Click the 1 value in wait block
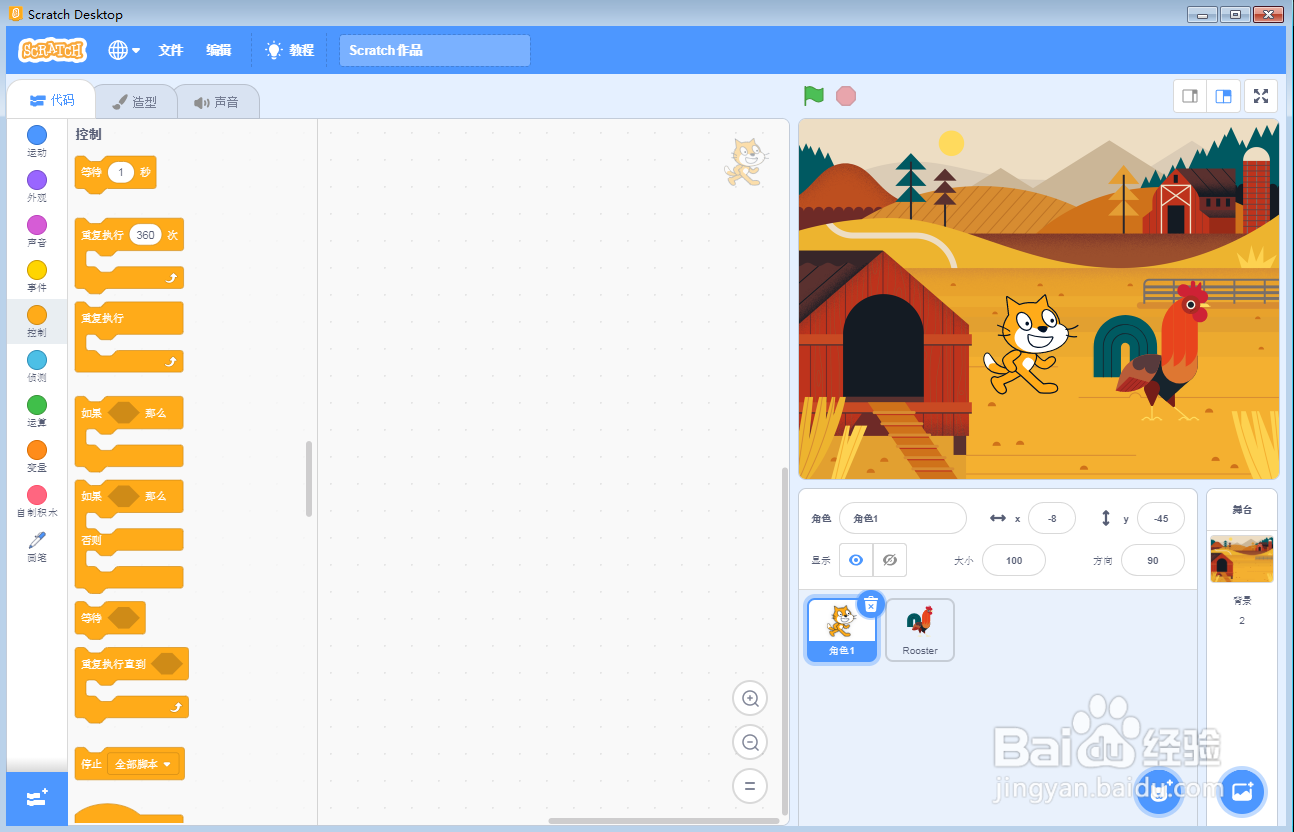 pos(121,172)
